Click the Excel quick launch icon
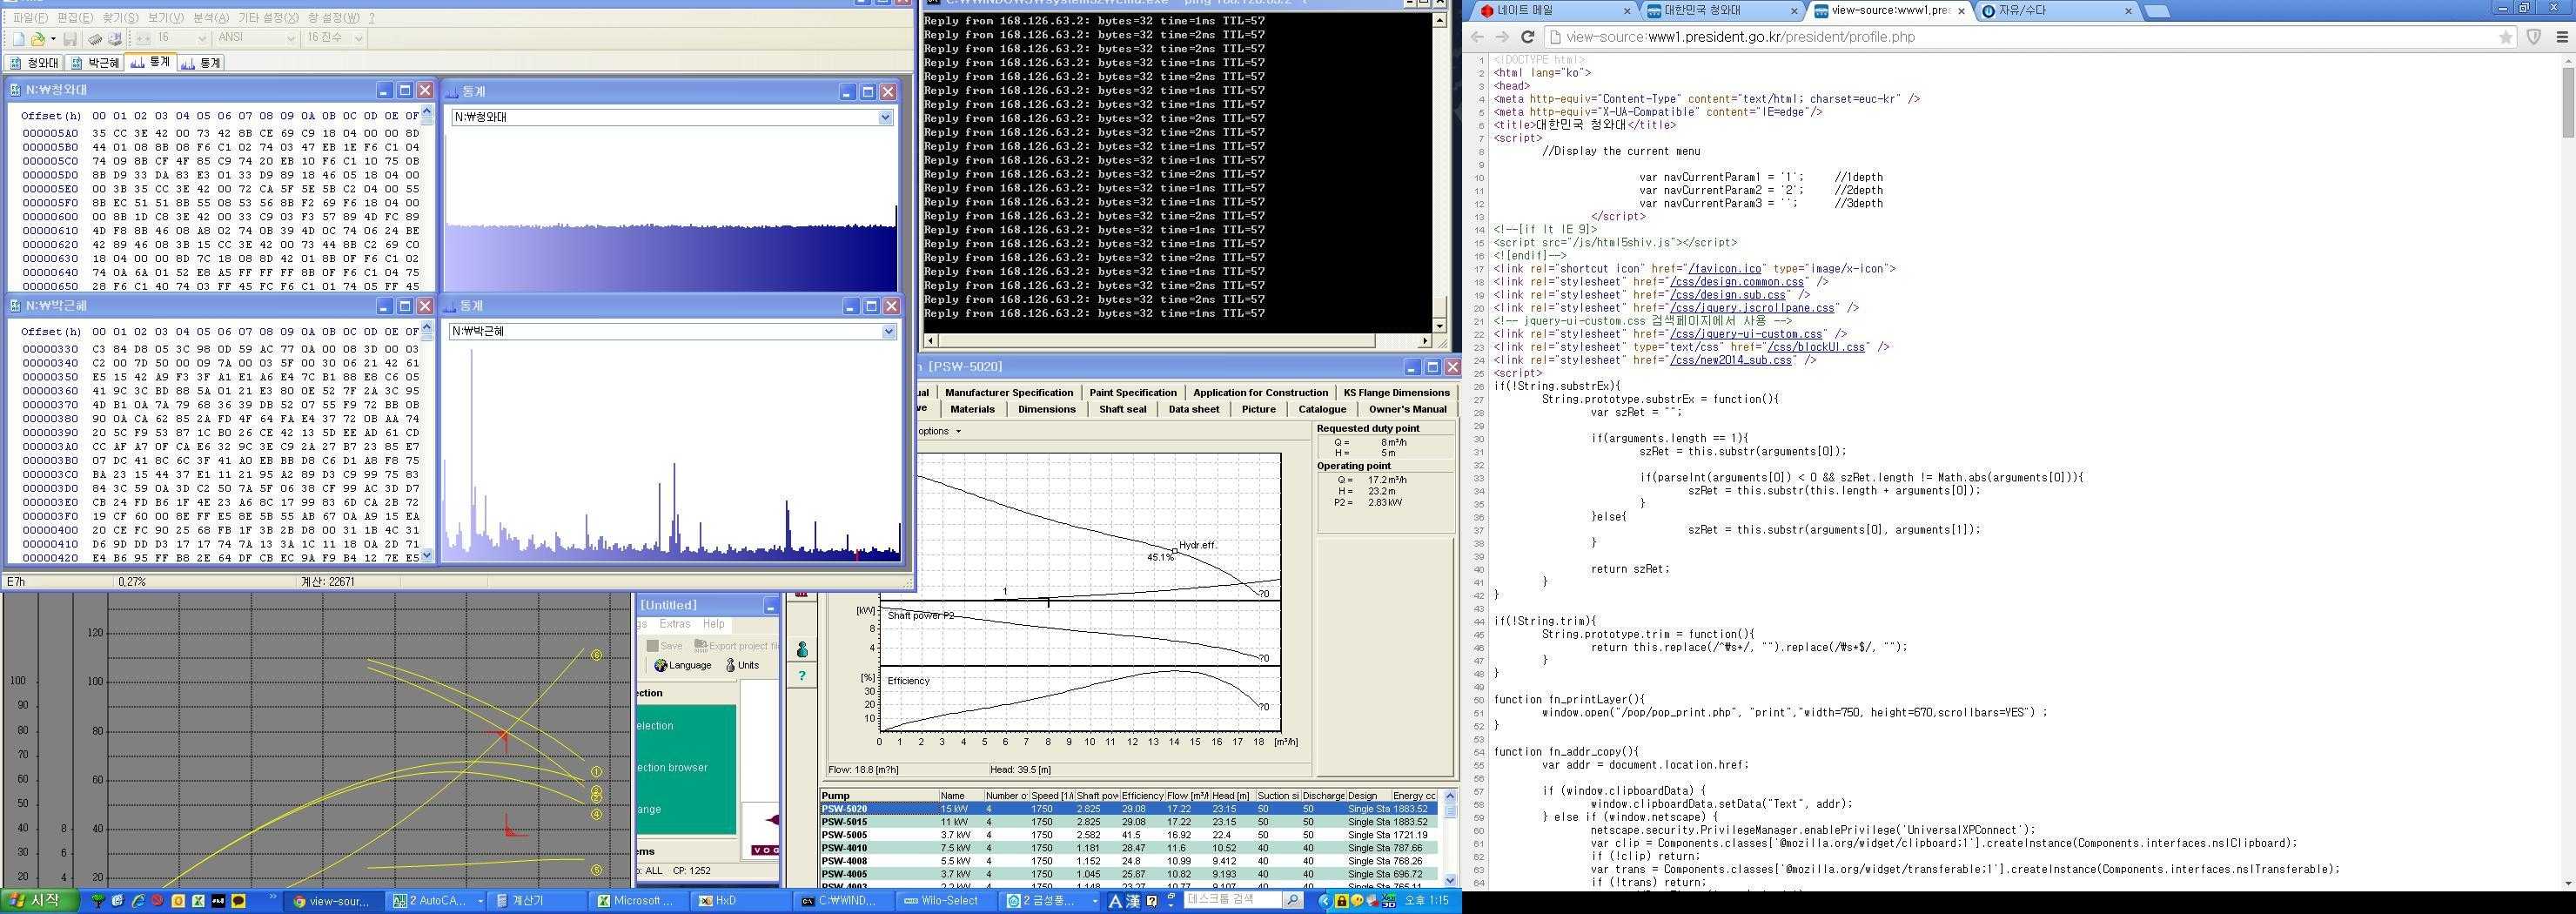The height and width of the screenshot is (914, 2576). coord(198,901)
